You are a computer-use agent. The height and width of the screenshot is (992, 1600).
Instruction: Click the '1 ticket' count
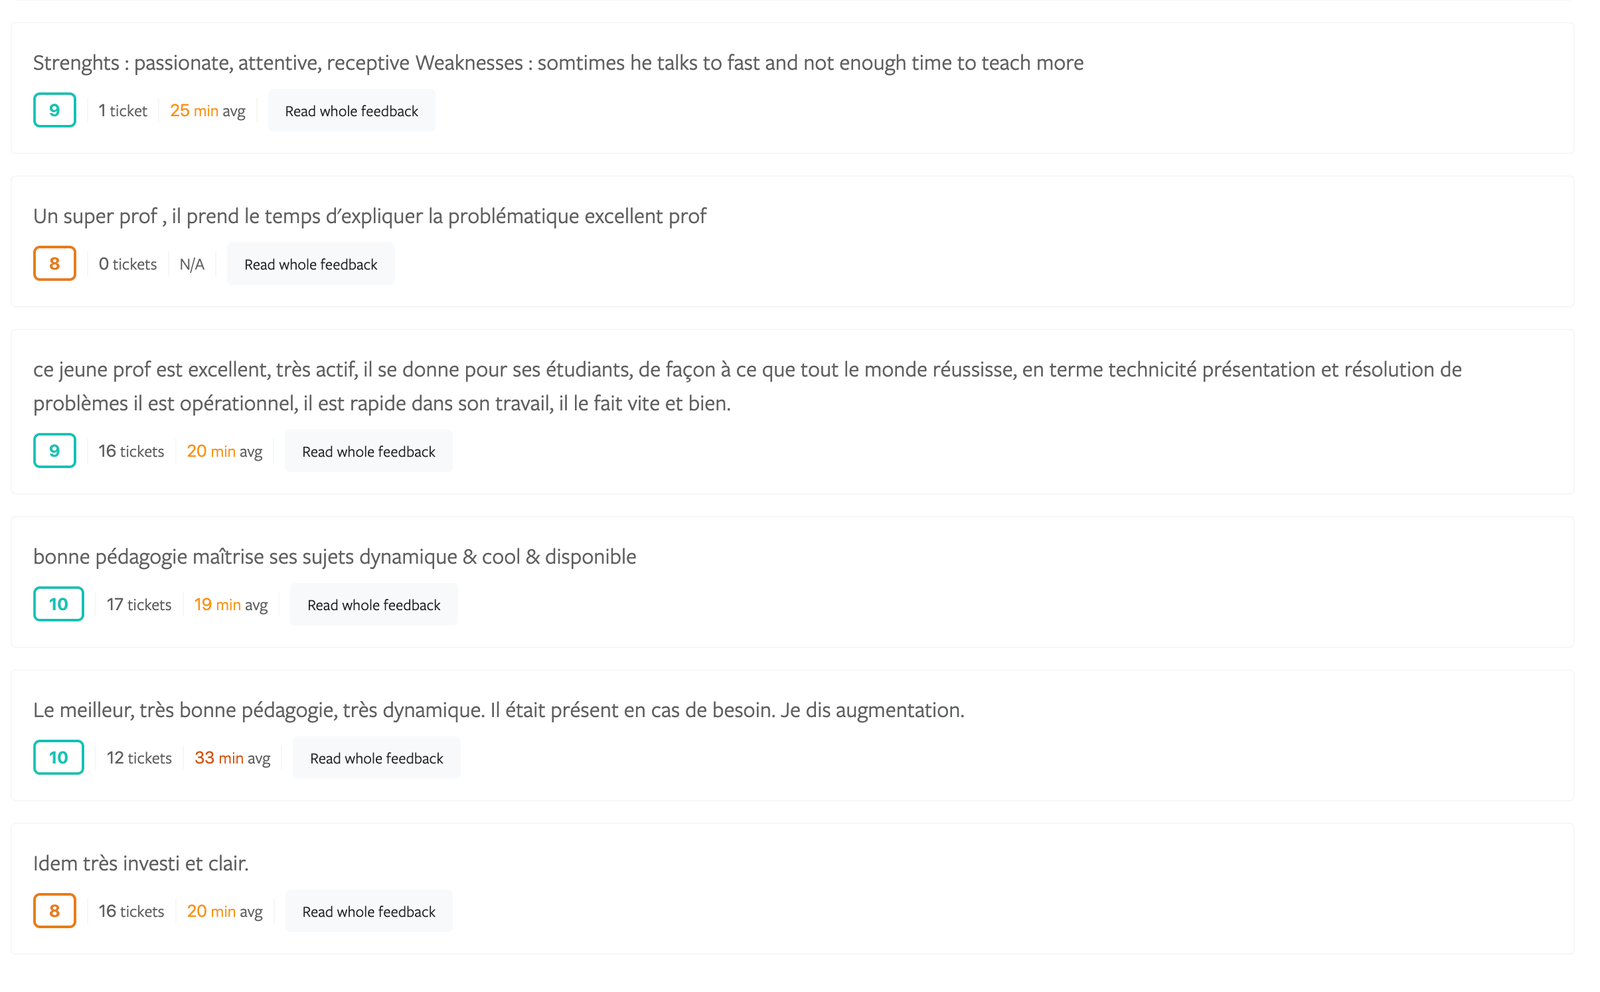[122, 111]
